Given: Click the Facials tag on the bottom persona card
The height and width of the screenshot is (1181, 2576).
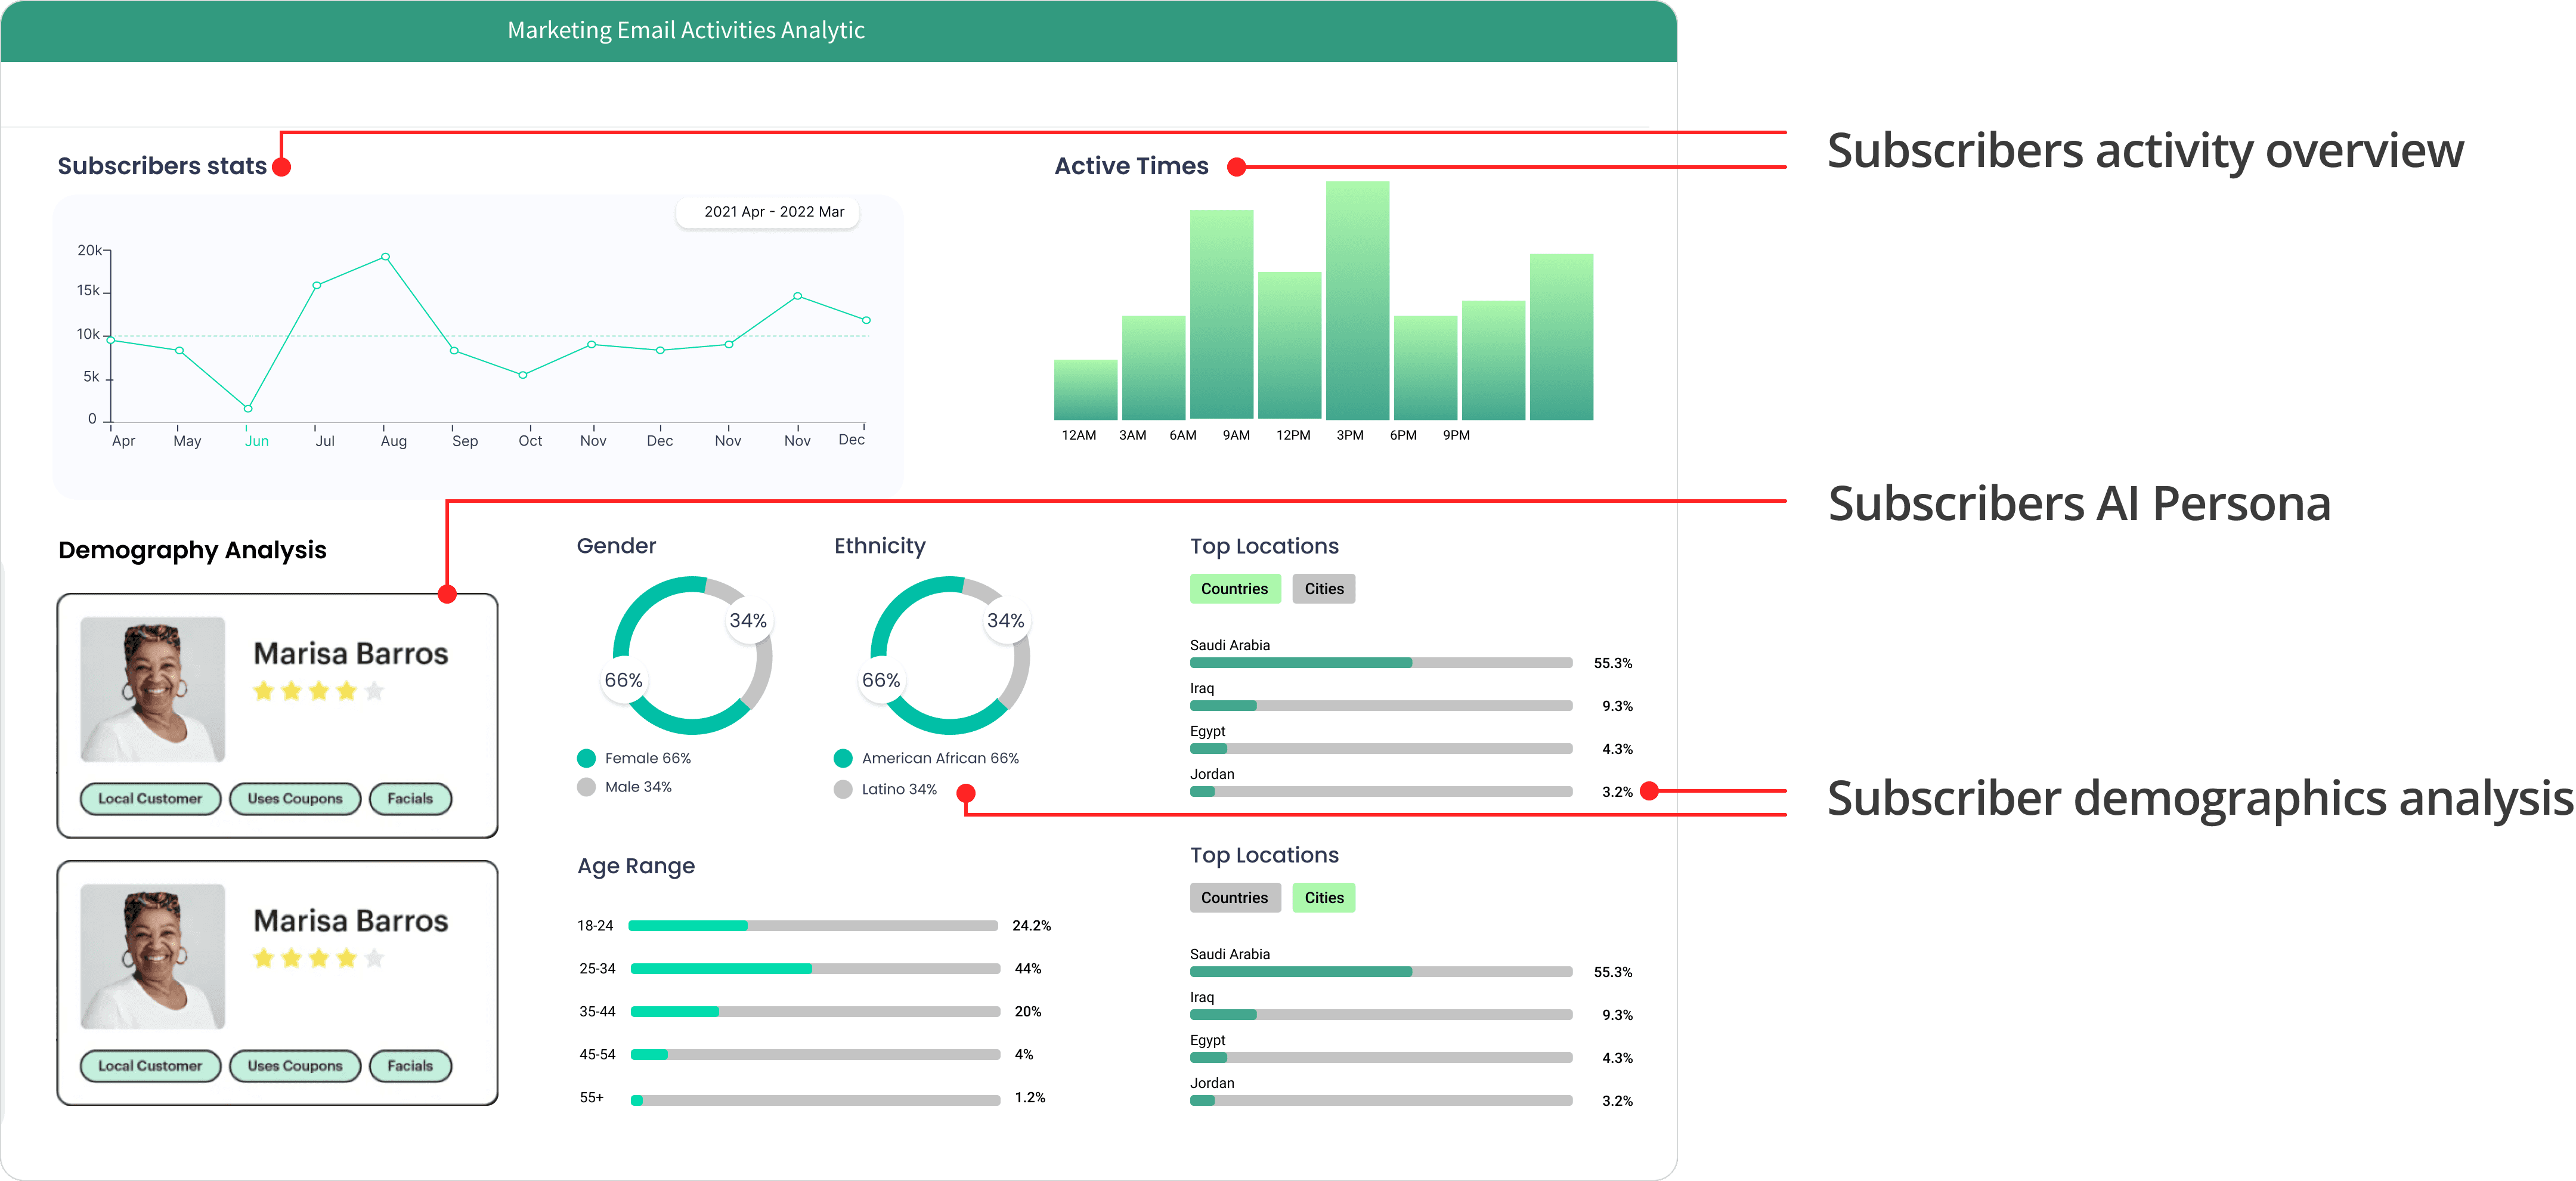Looking at the screenshot, I should [x=410, y=1066].
